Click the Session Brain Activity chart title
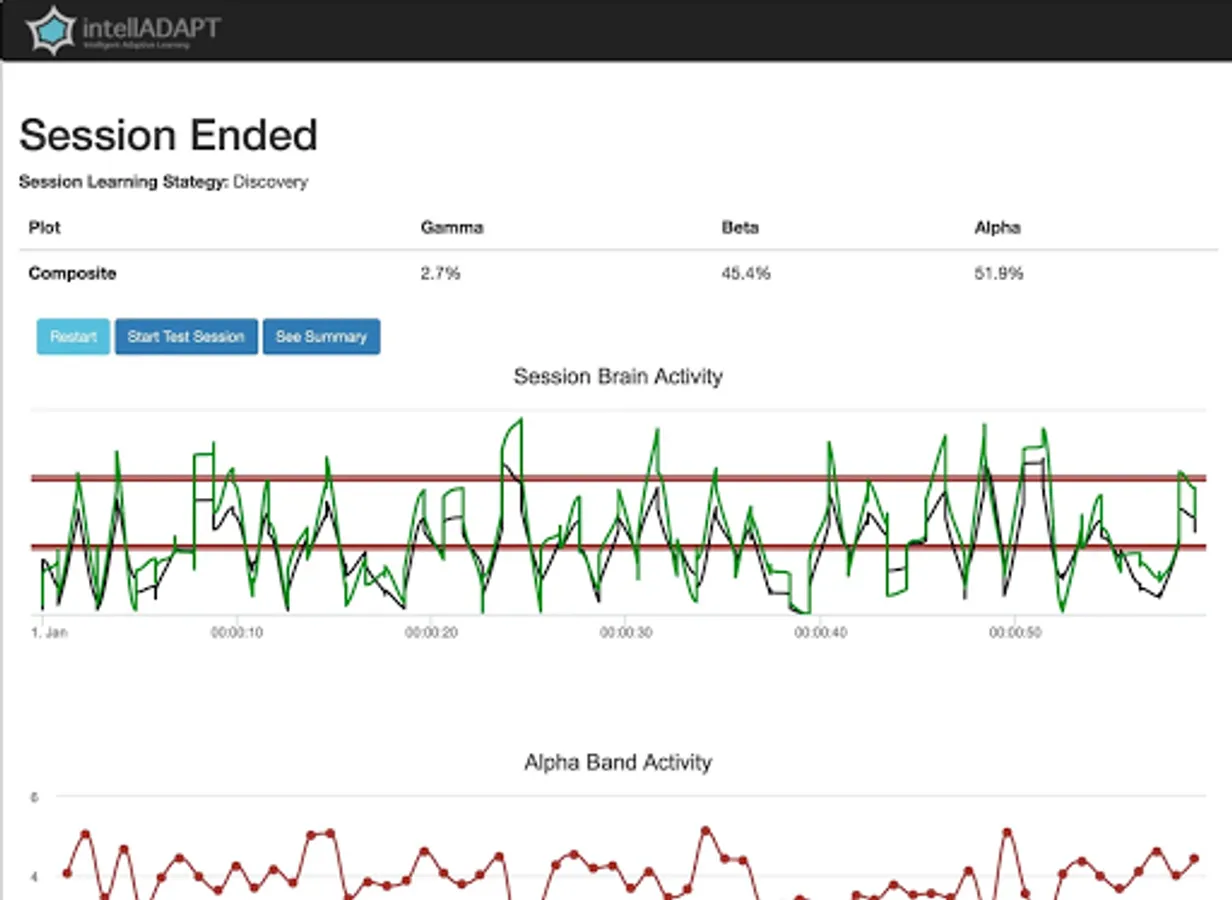Image resolution: width=1232 pixels, height=900 pixels. pyautogui.click(x=618, y=376)
